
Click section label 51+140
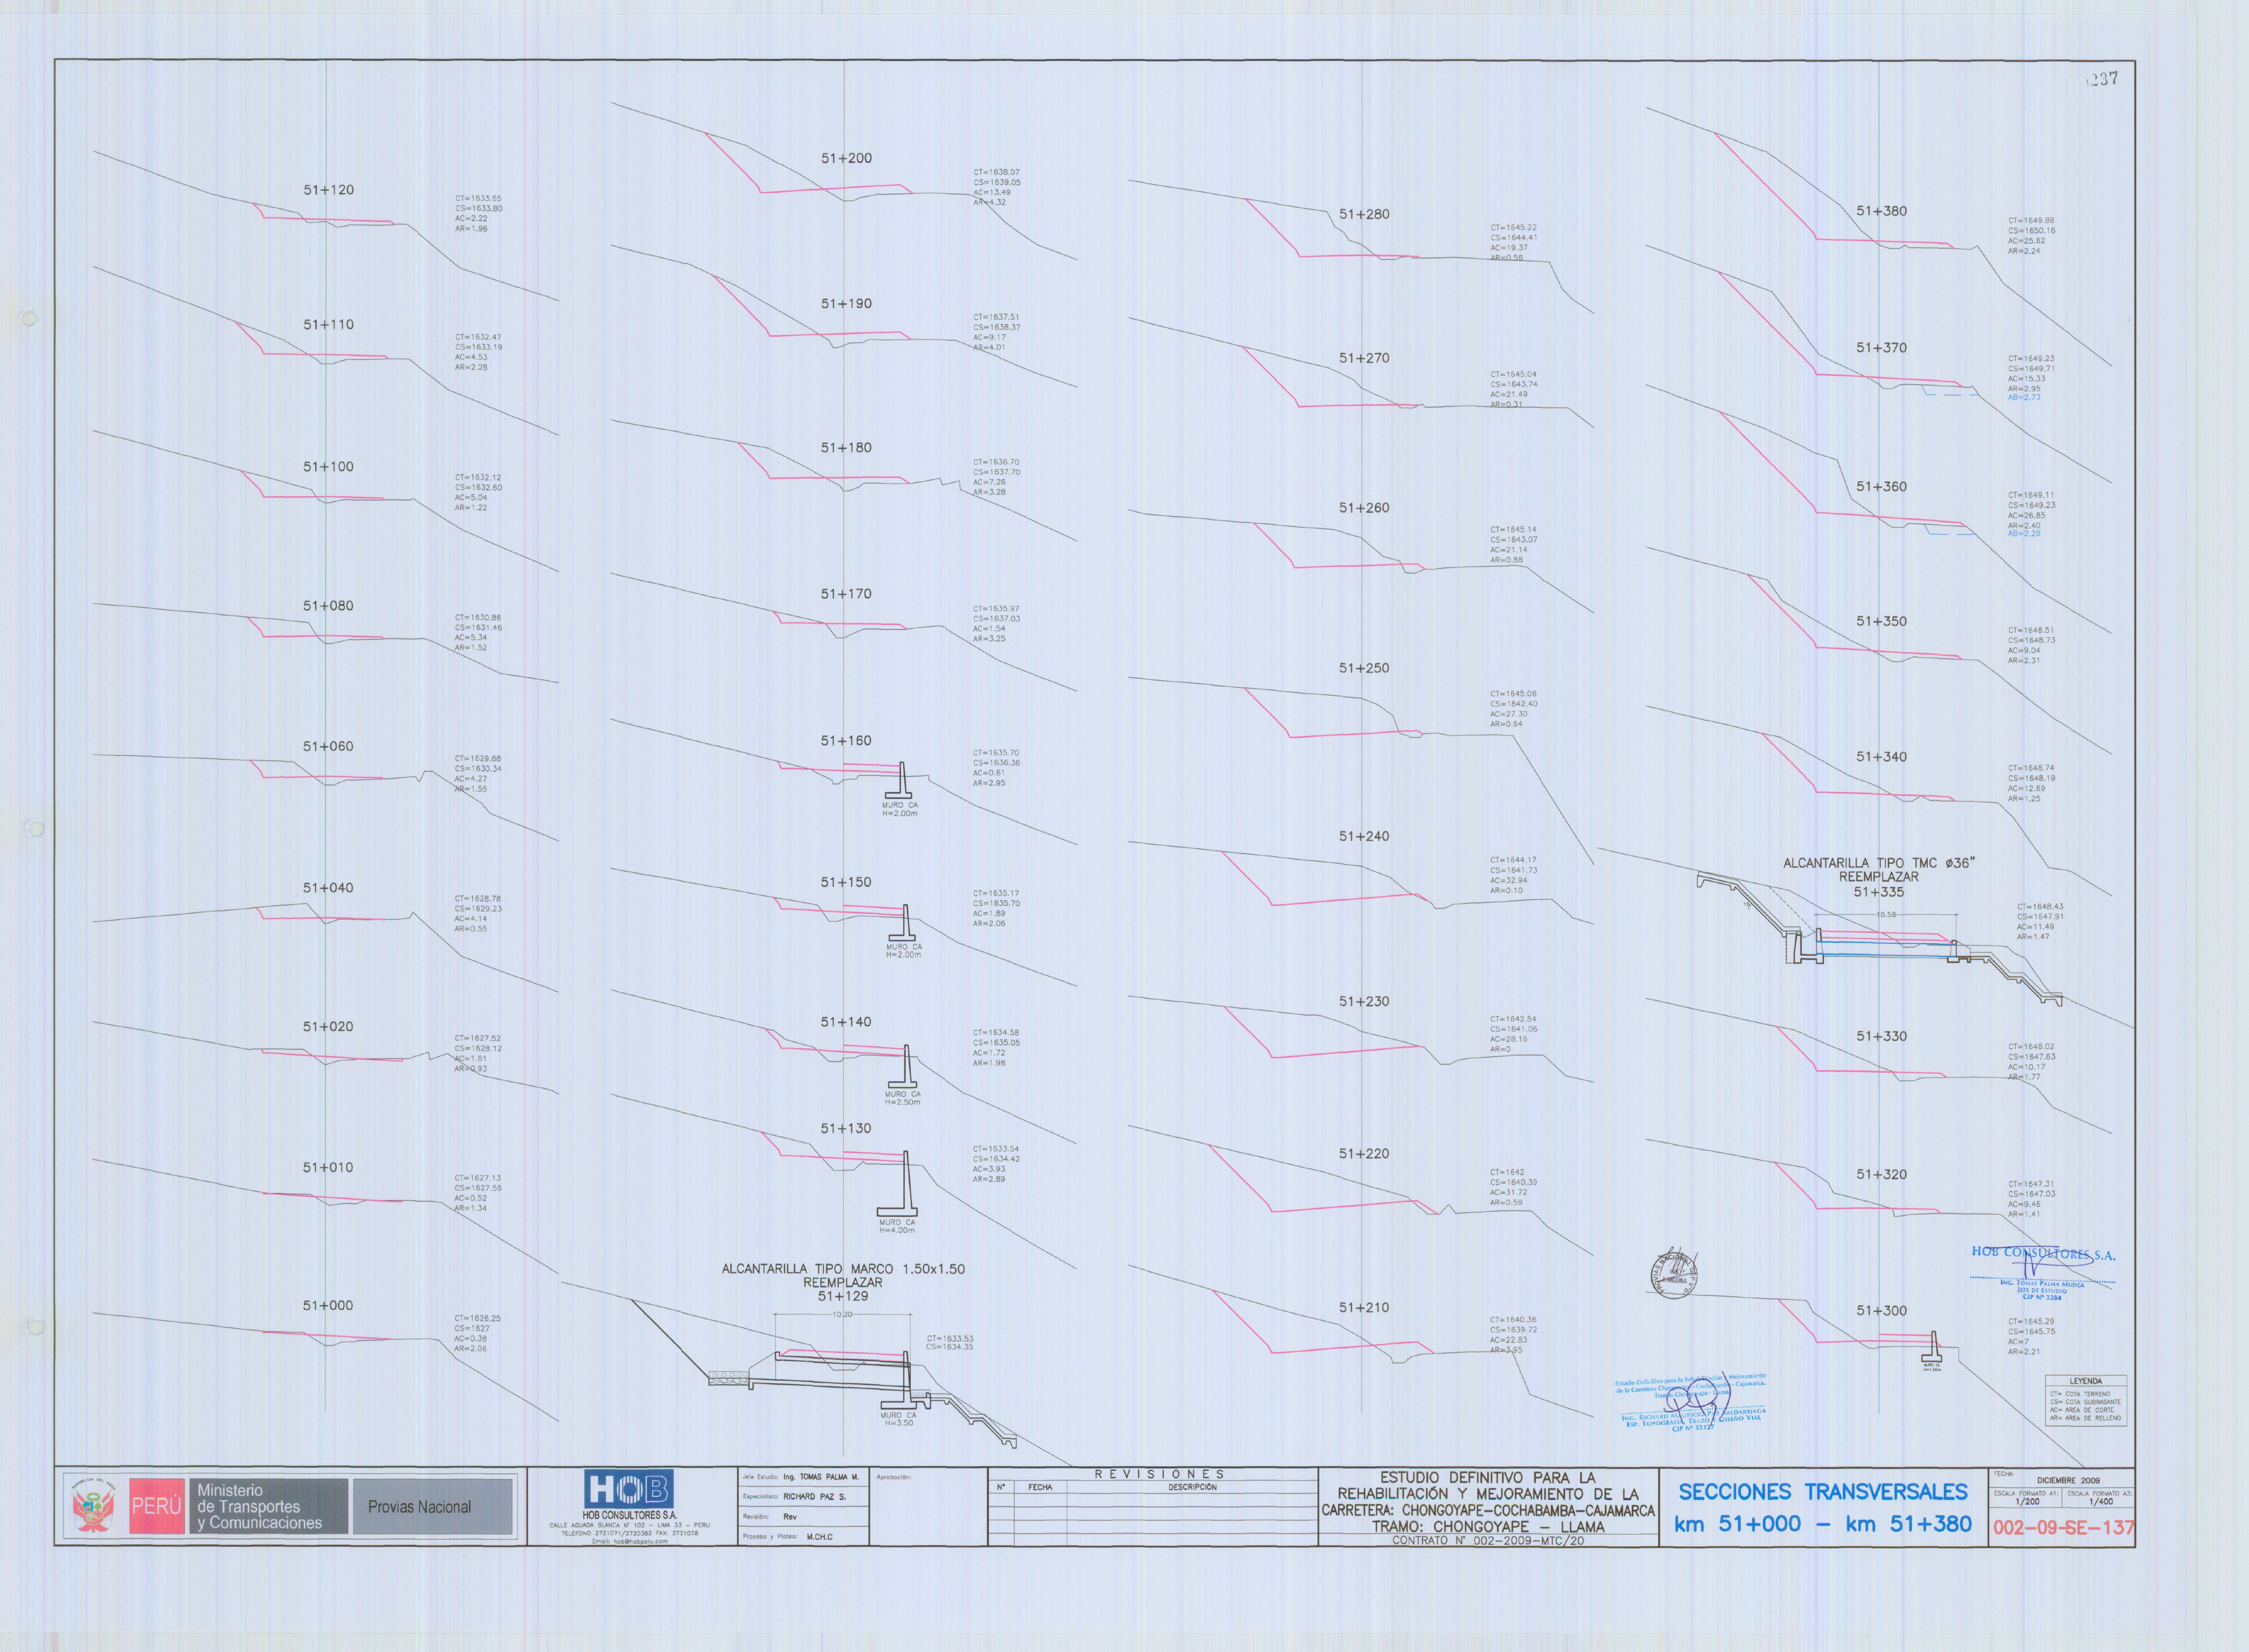846,1022
